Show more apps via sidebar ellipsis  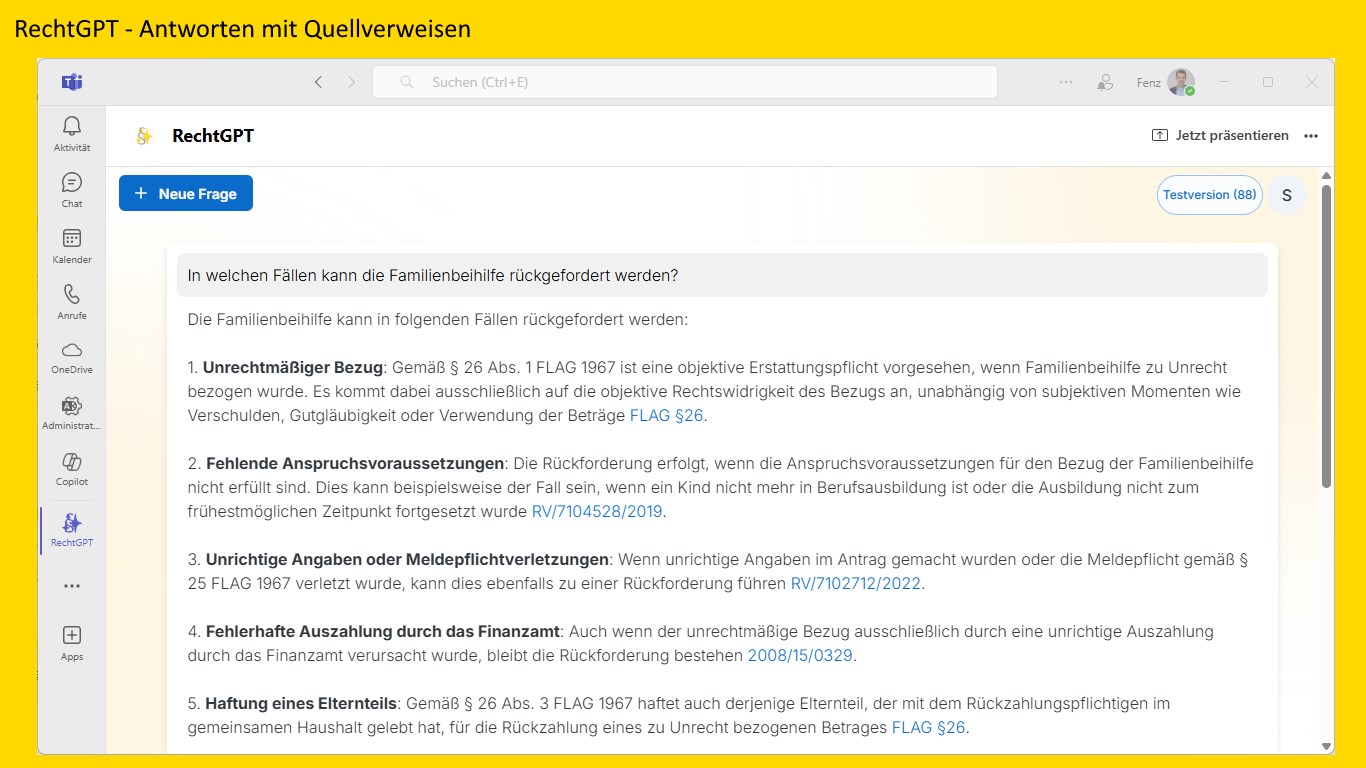[72, 586]
